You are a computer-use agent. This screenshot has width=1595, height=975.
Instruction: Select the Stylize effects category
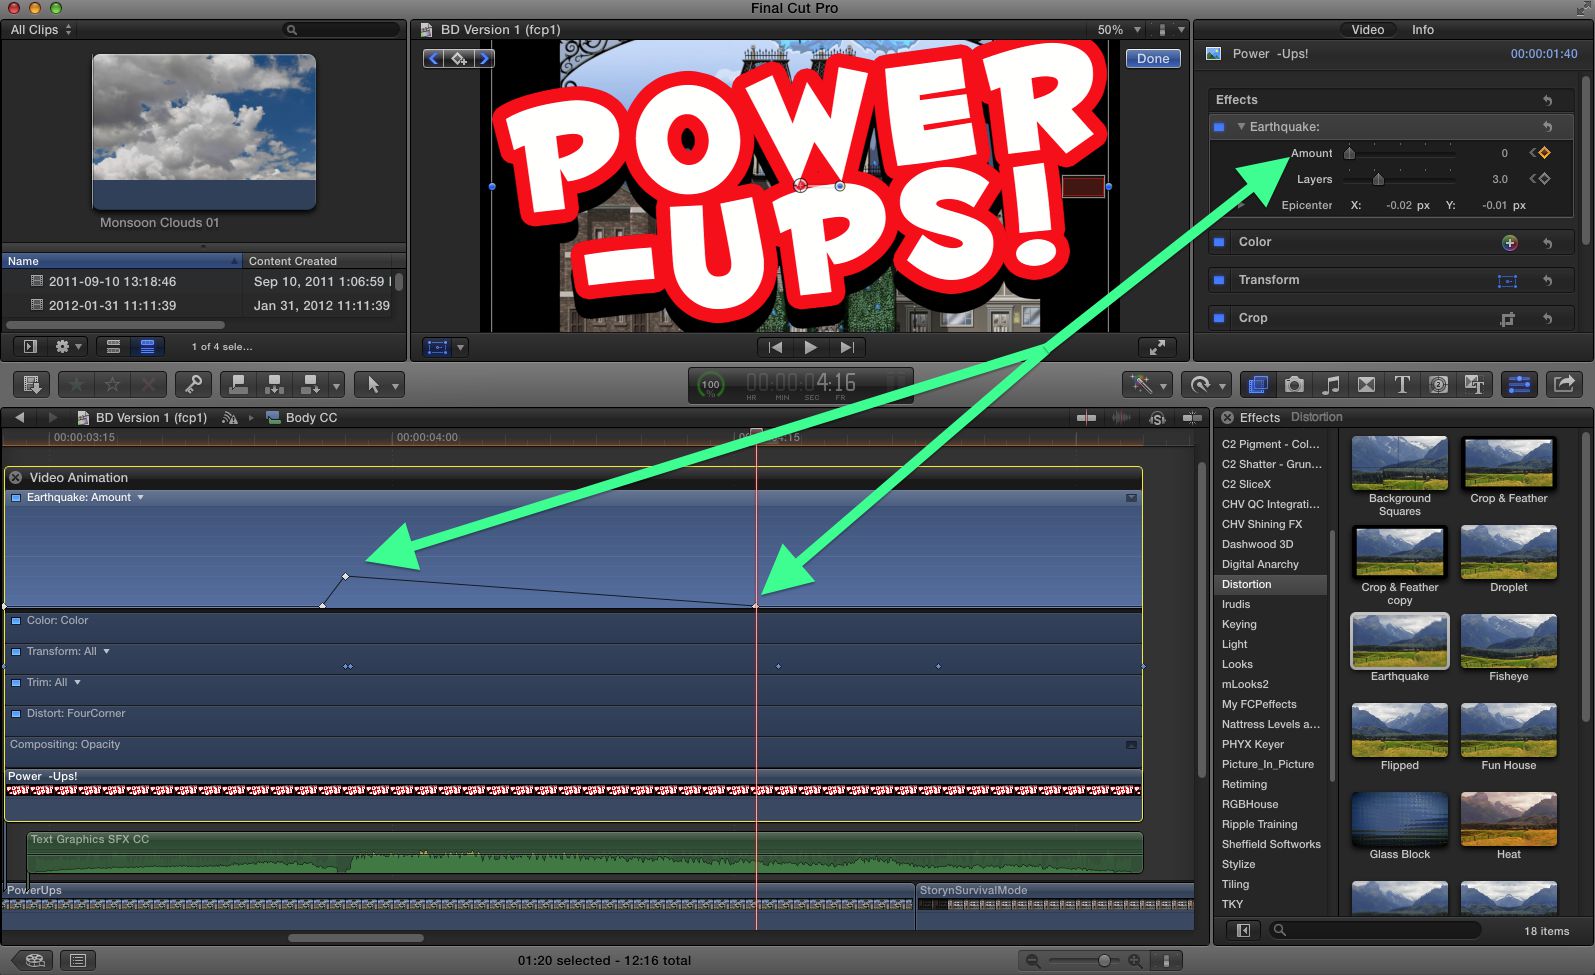click(x=1238, y=864)
